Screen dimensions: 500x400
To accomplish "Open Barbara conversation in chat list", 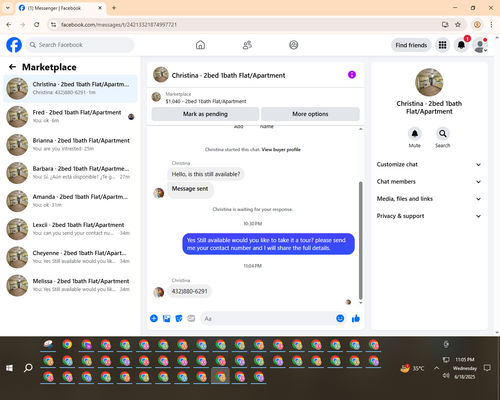I will pyautogui.click(x=70, y=173).
